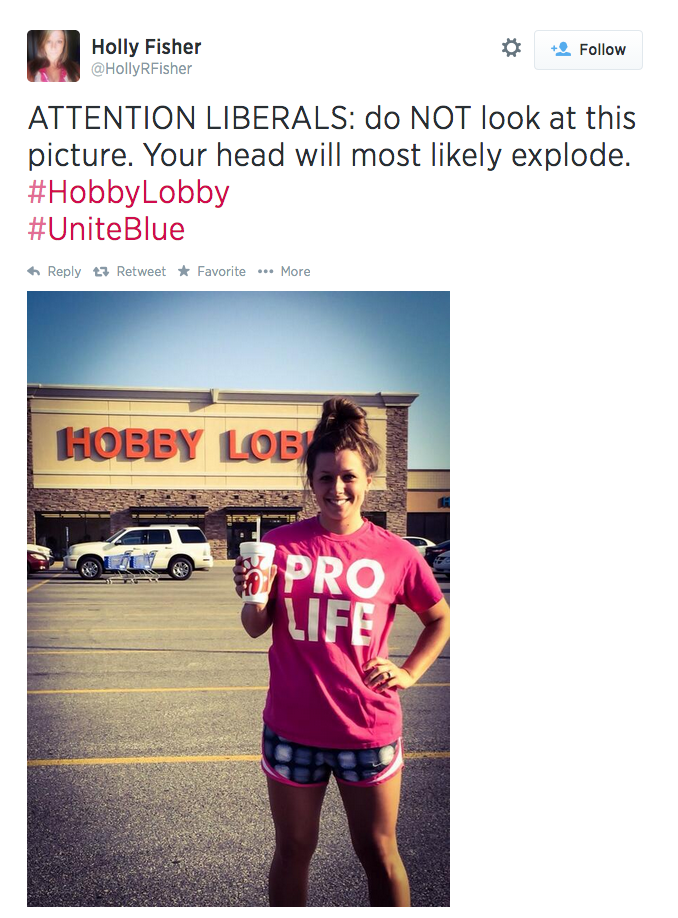Follow Holly Fisher with the Follow button
678x918 pixels.
tap(588, 50)
